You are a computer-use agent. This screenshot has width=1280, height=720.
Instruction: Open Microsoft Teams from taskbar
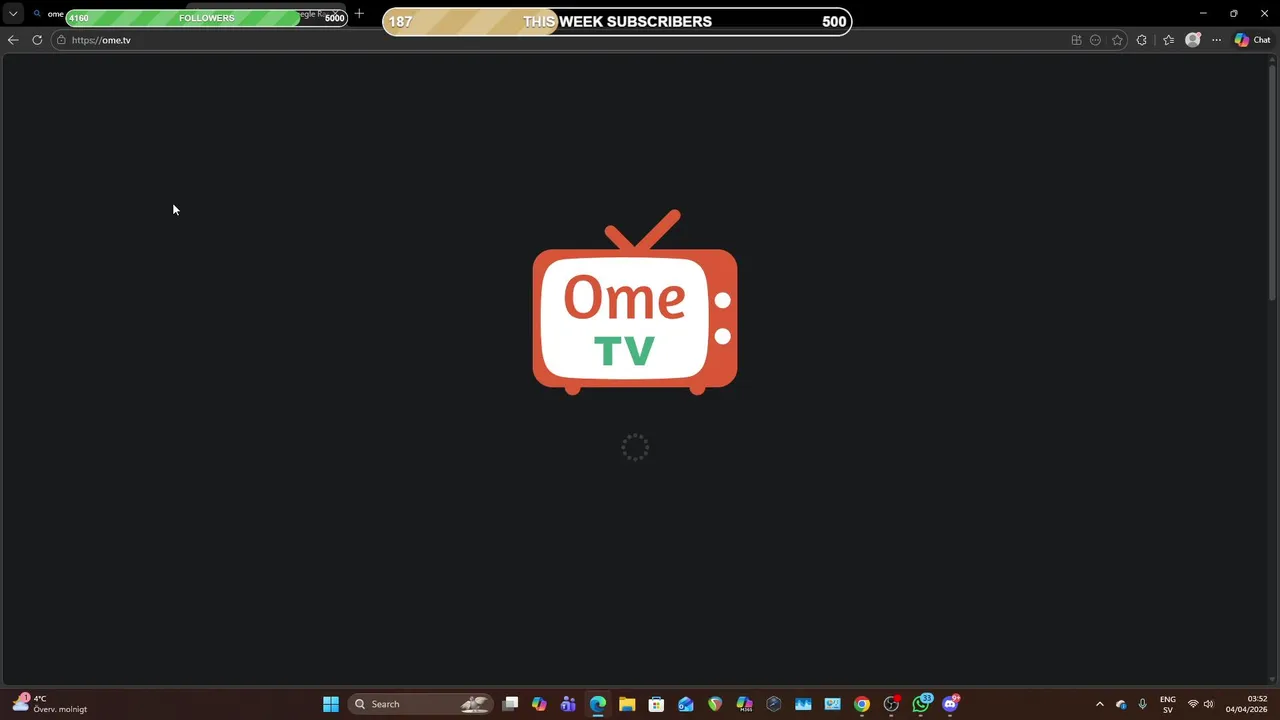[x=568, y=704]
